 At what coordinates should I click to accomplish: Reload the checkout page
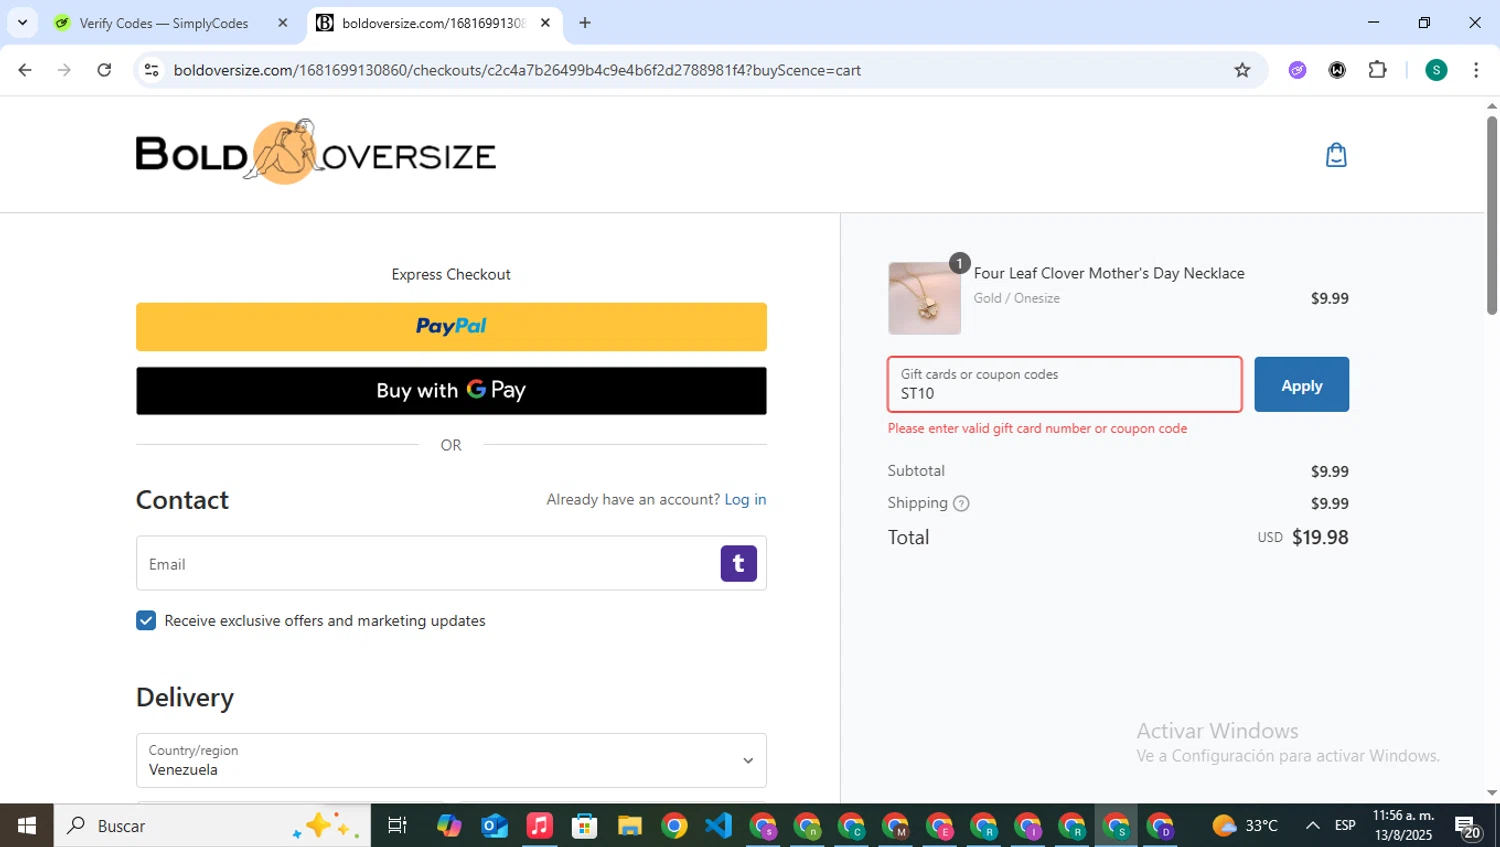[x=104, y=70]
